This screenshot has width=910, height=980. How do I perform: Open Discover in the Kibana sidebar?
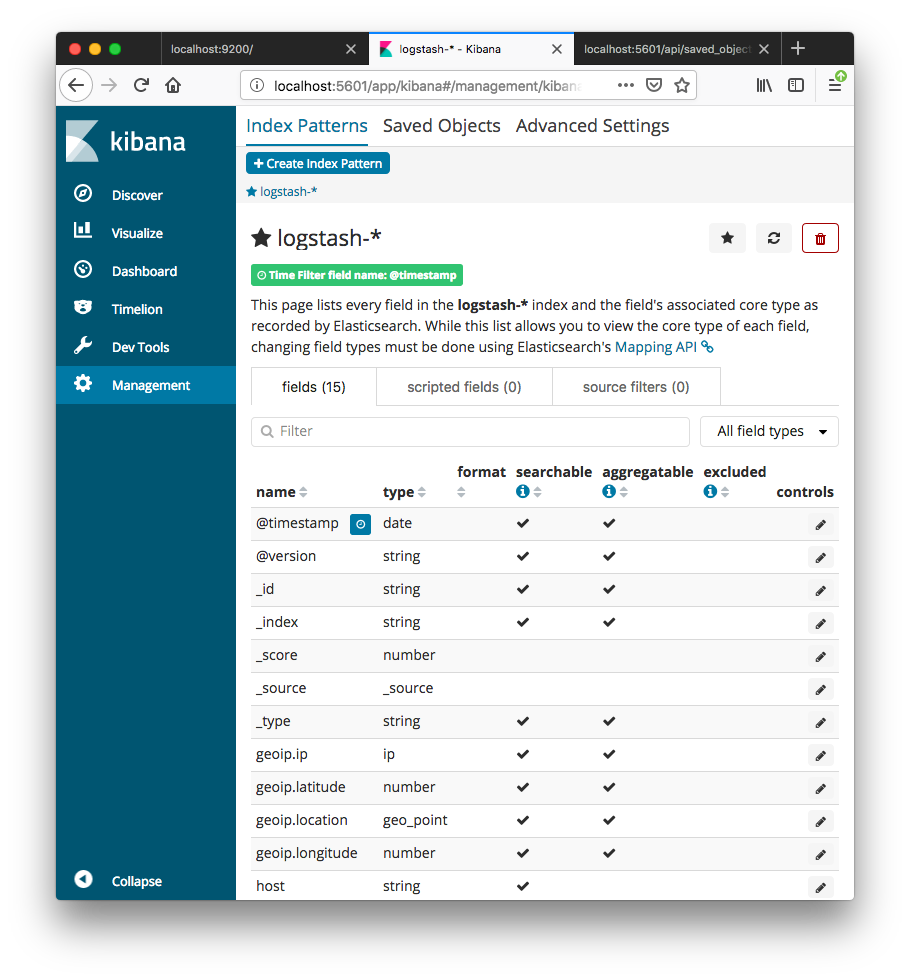(146, 195)
